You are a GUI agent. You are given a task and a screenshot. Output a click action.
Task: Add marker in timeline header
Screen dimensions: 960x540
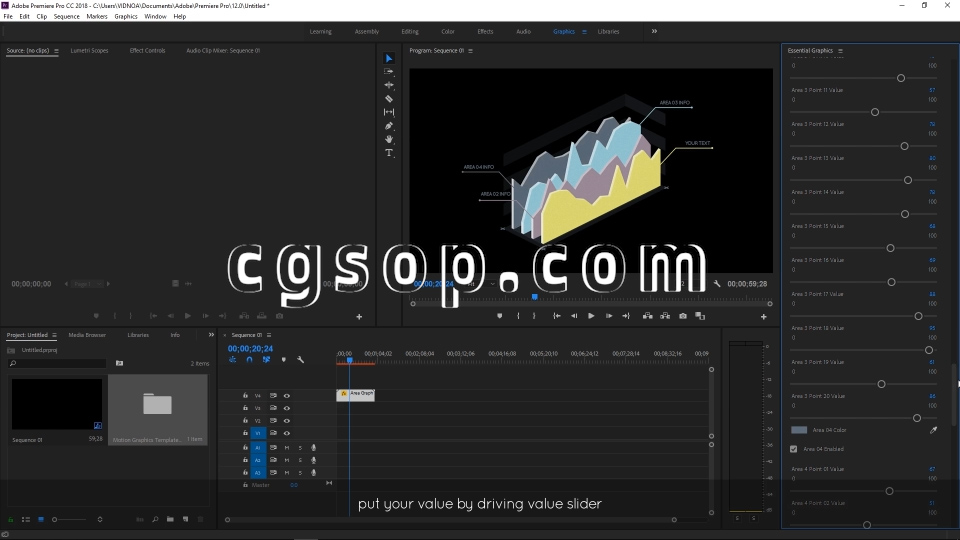pos(283,359)
